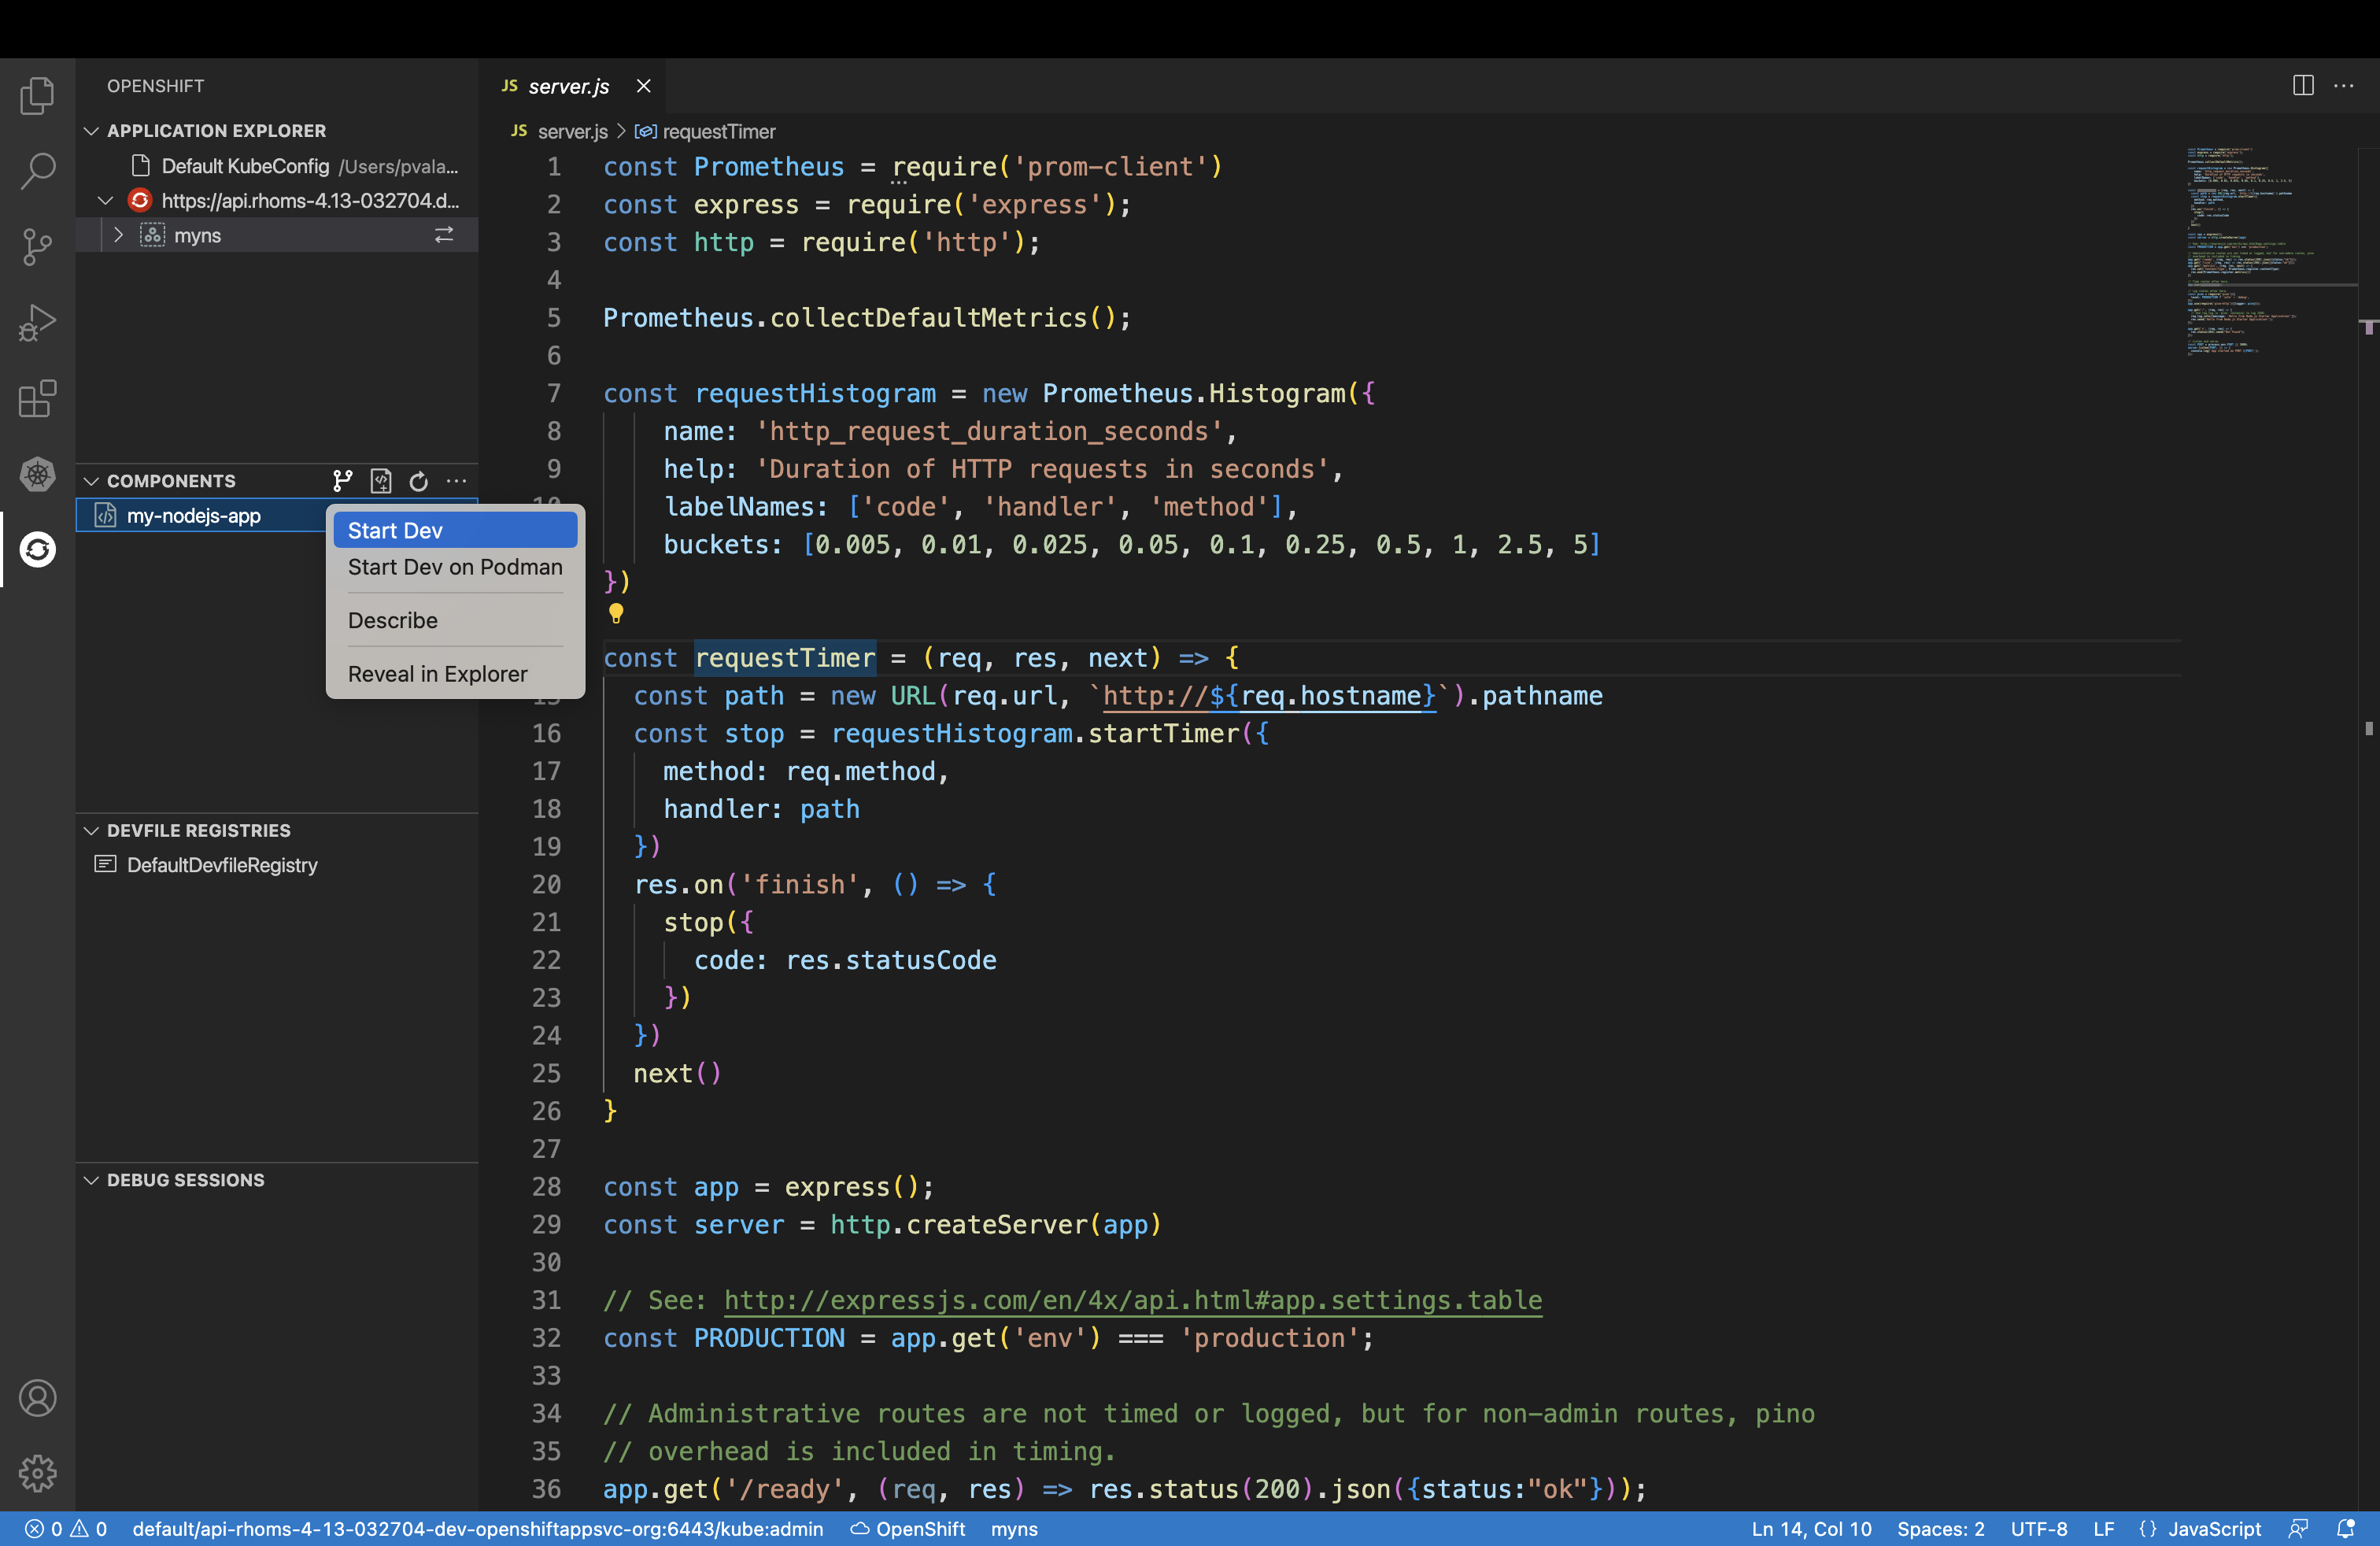Click the import from Git icon in Components
Viewport: 2380px width, 1546px height.
[x=342, y=481]
